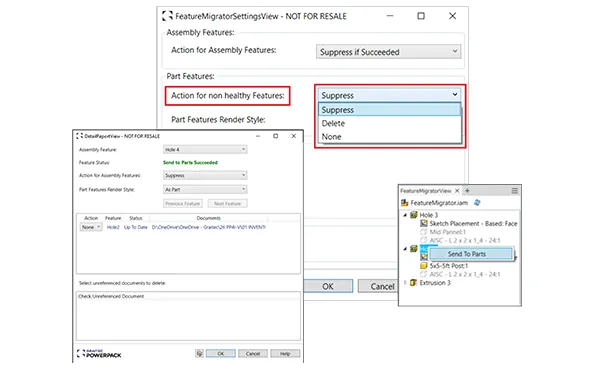Image resolution: width=610 pixels, height=370 pixels.
Task: Choose Send To Parts from context menu
Action: (x=471, y=254)
